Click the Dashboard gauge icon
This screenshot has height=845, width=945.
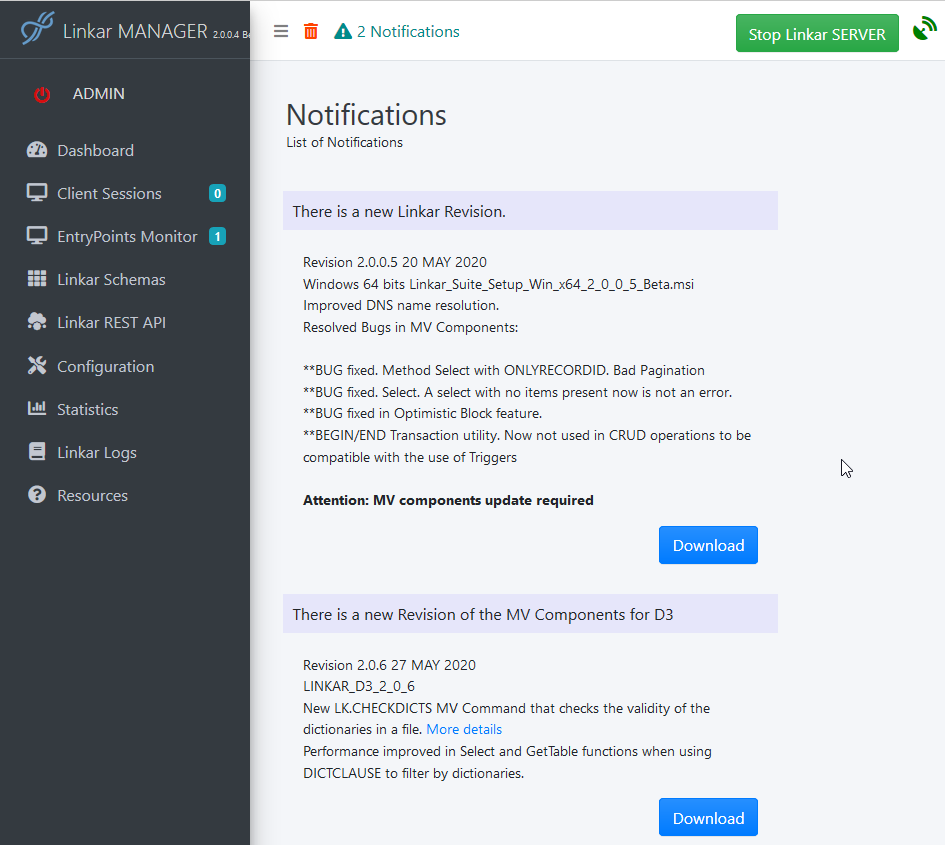point(37,150)
